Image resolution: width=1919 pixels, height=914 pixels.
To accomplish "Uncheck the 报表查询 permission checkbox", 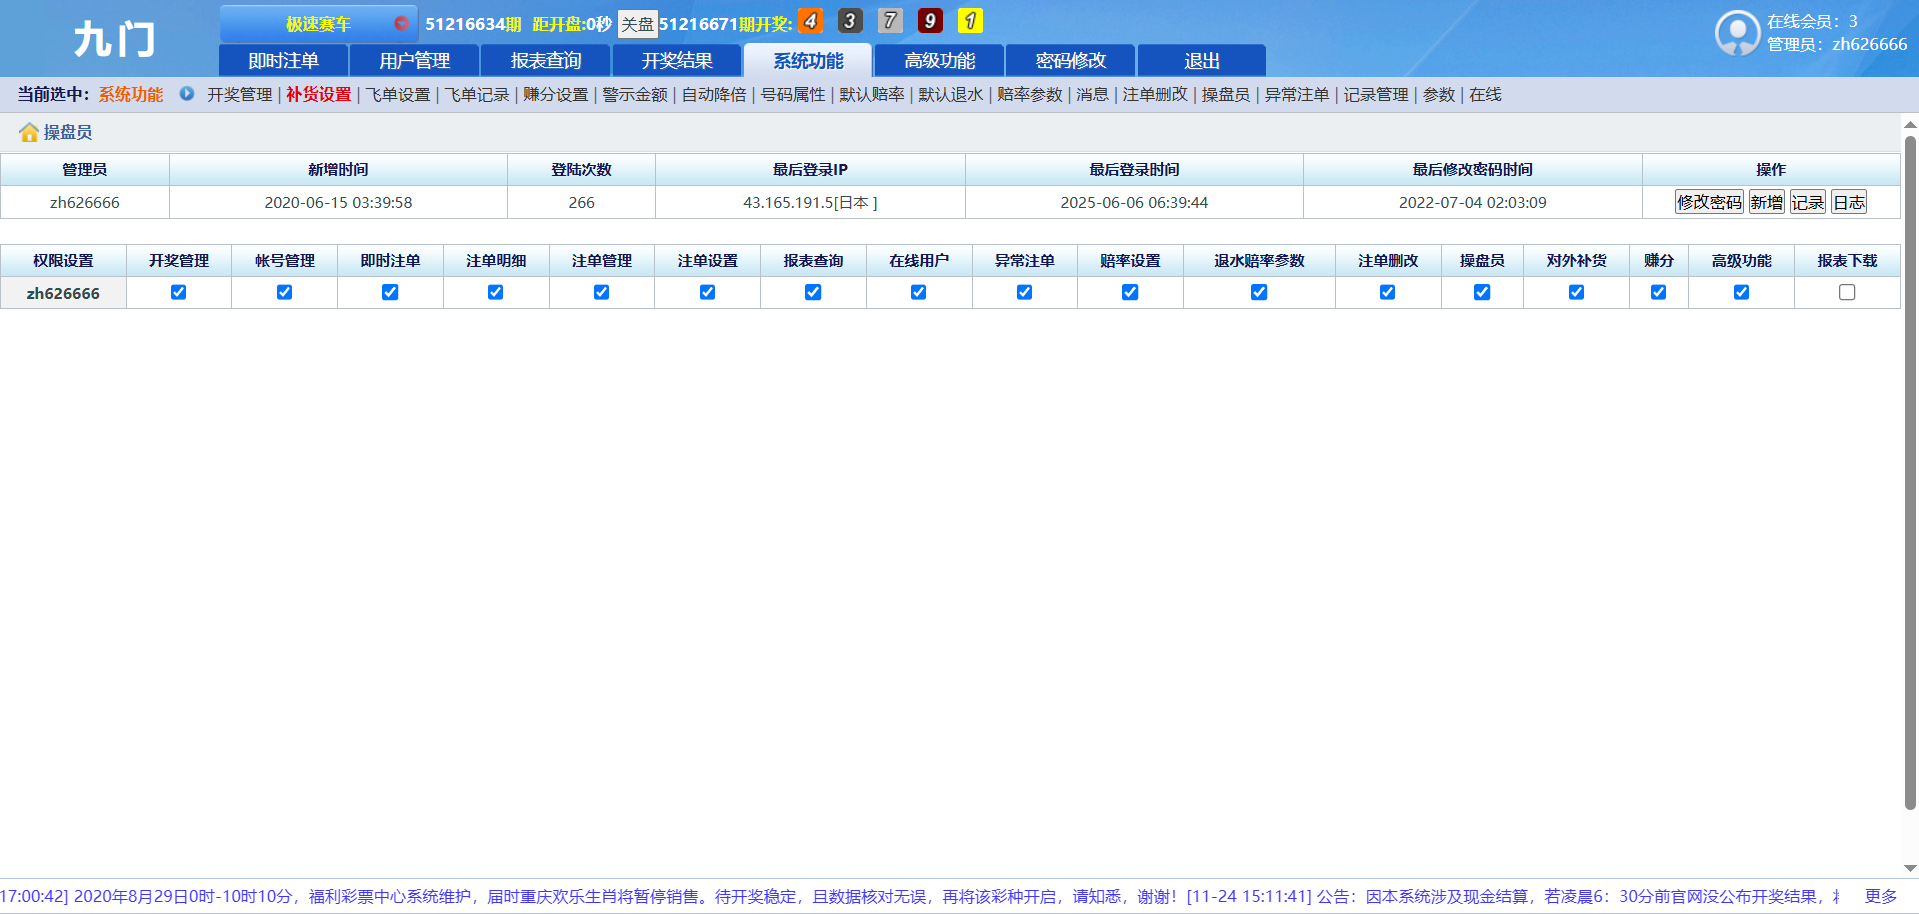I will click(x=813, y=292).
